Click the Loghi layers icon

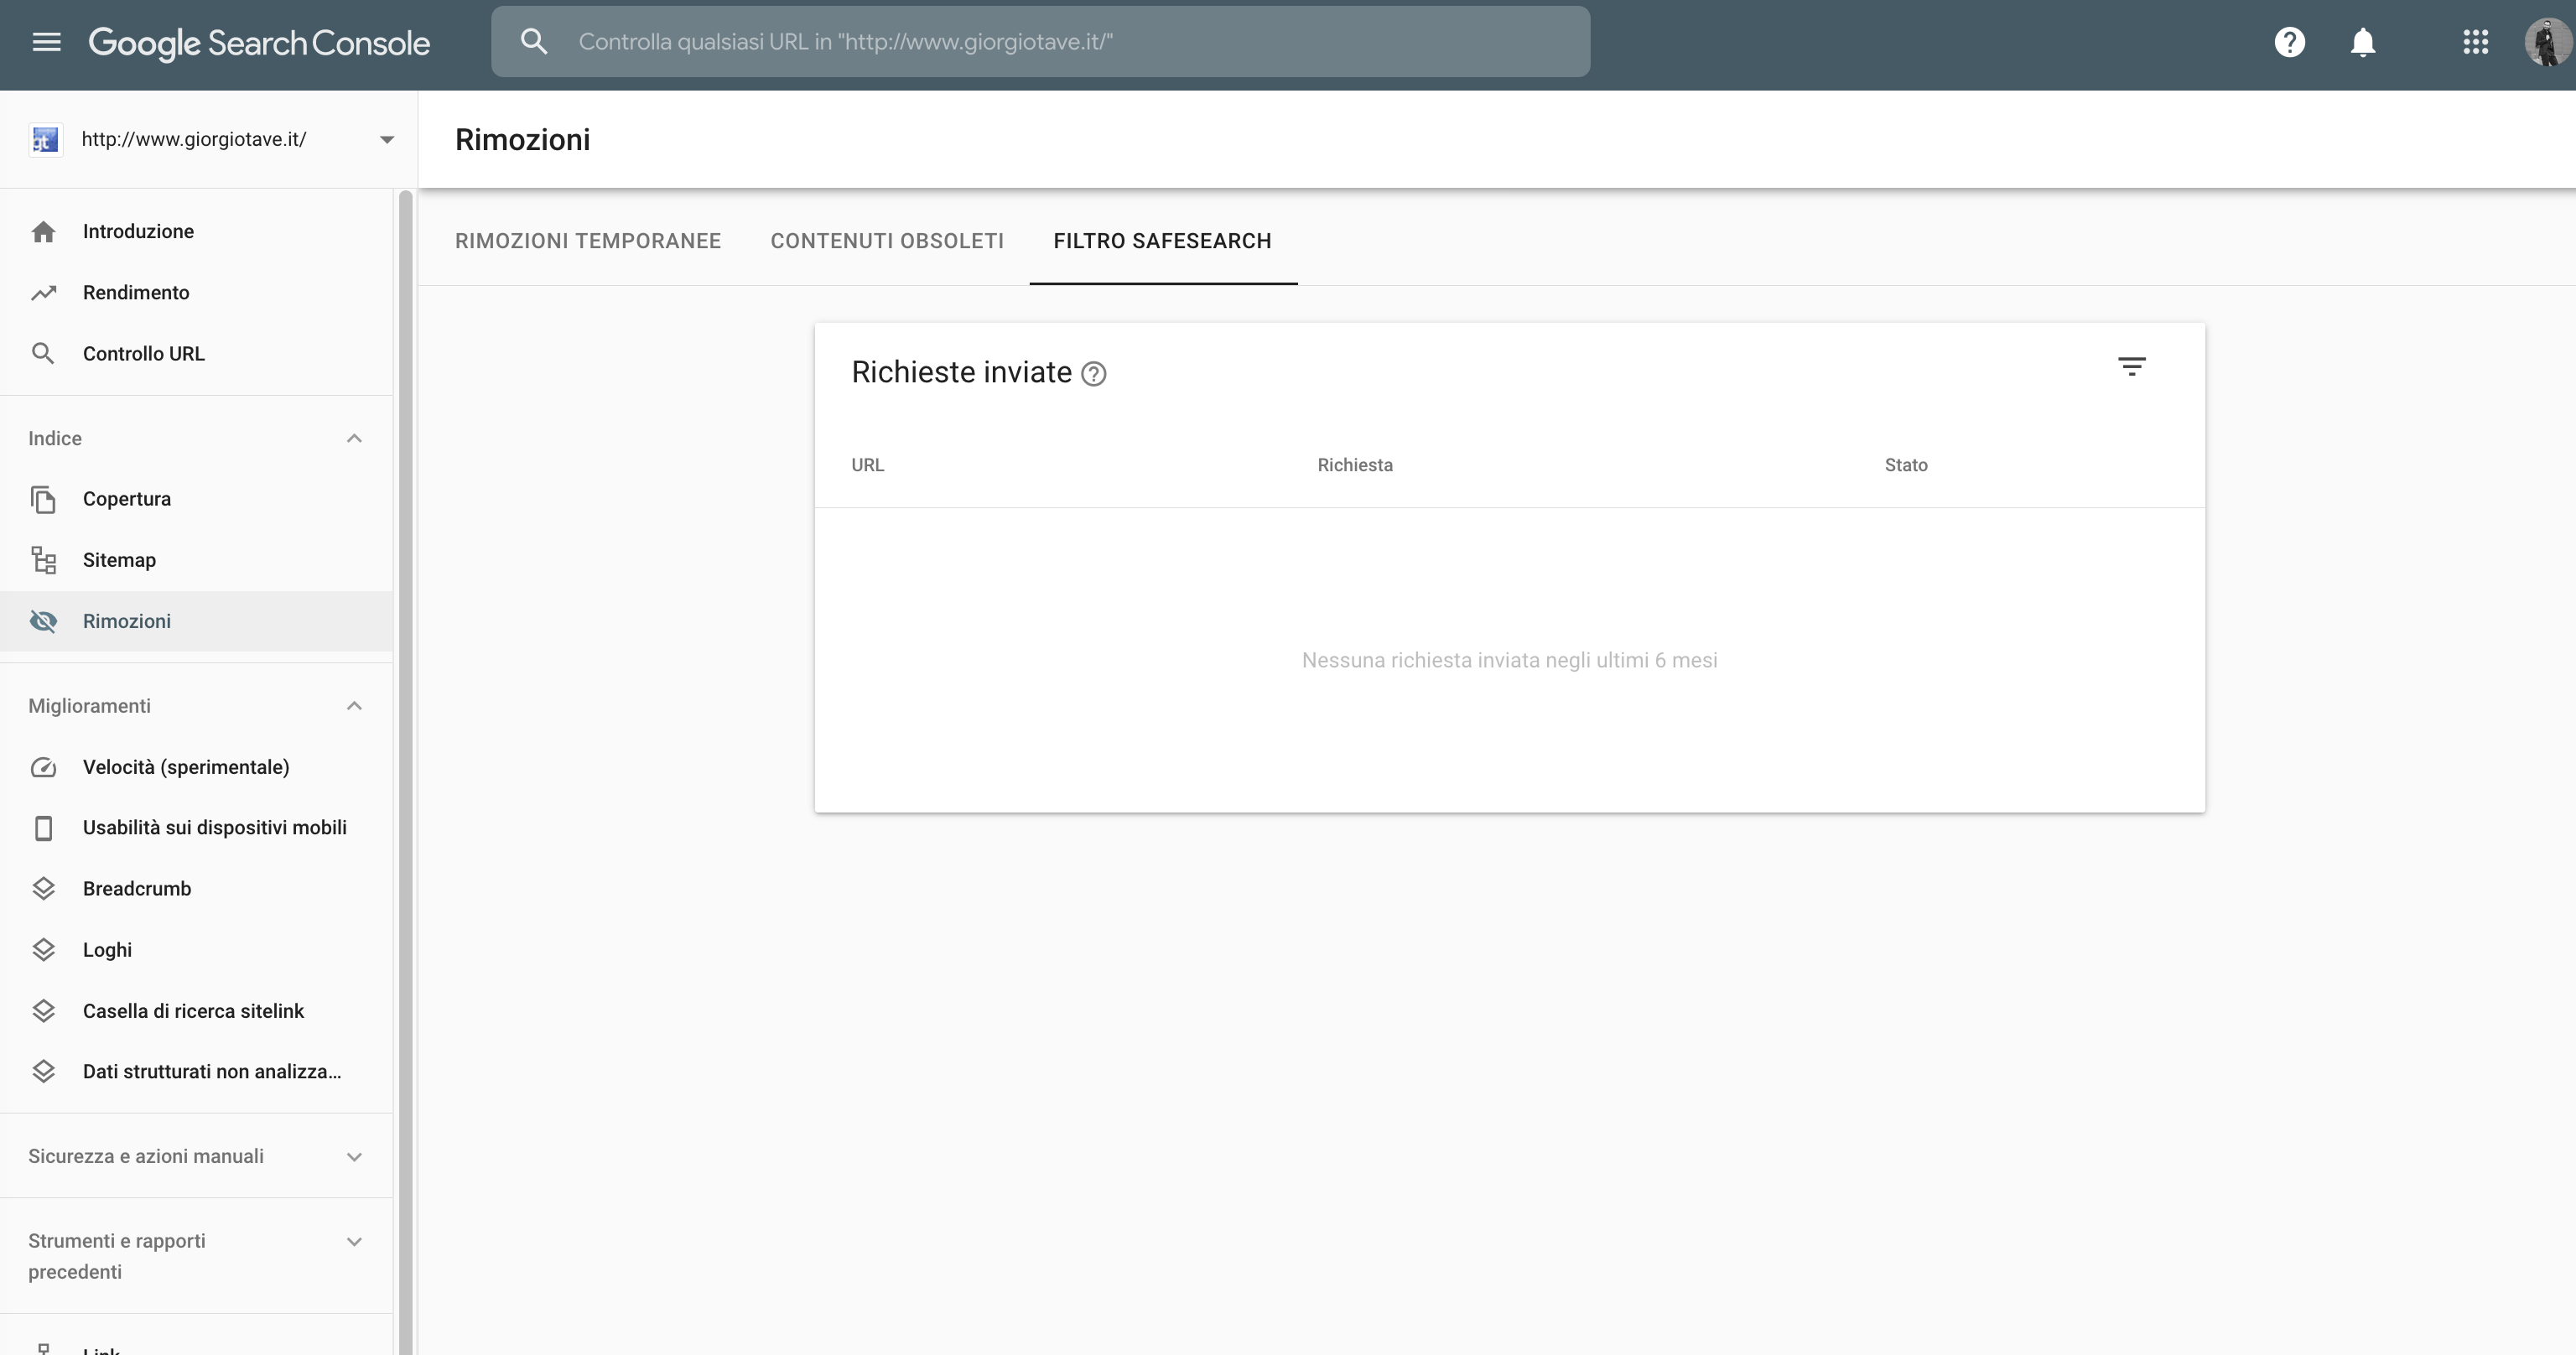coord(43,950)
